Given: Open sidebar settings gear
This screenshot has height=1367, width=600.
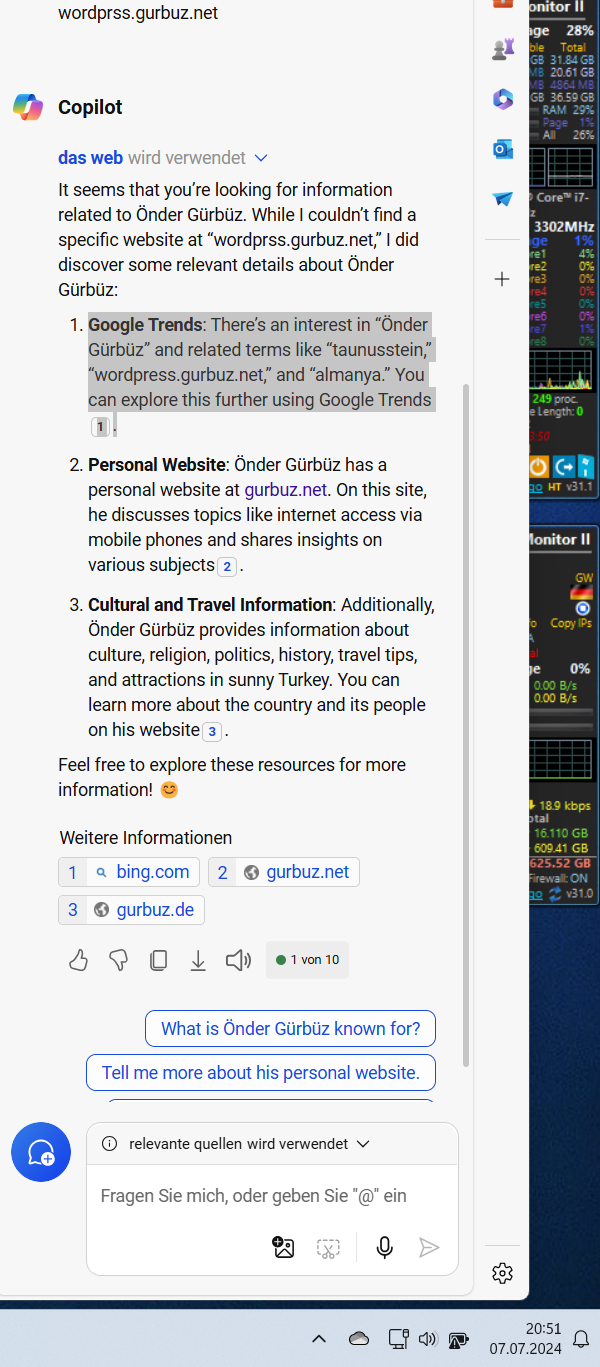Looking at the screenshot, I should tap(503, 1273).
